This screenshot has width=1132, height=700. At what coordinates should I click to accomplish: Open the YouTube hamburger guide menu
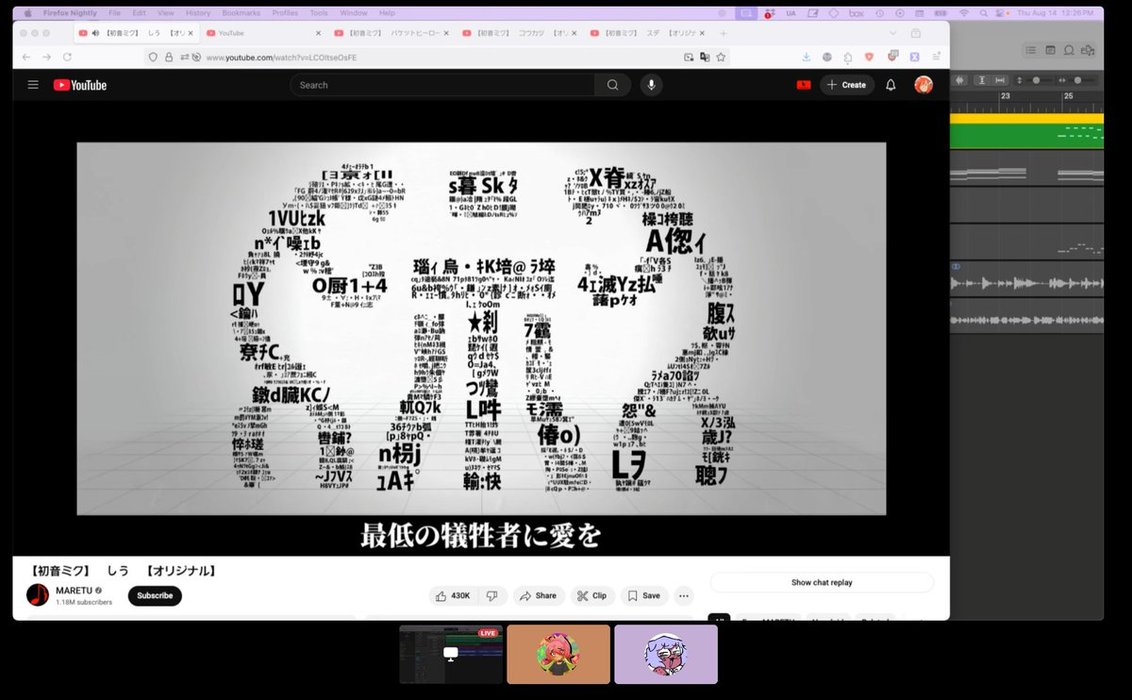[x=33, y=84]
